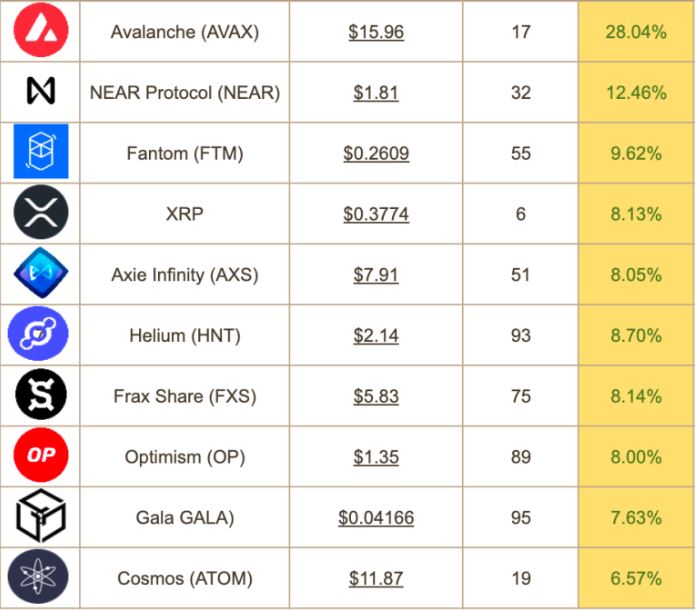Open the $1.81 NEAR price link
Screen dimensions: 696x610
376,93
